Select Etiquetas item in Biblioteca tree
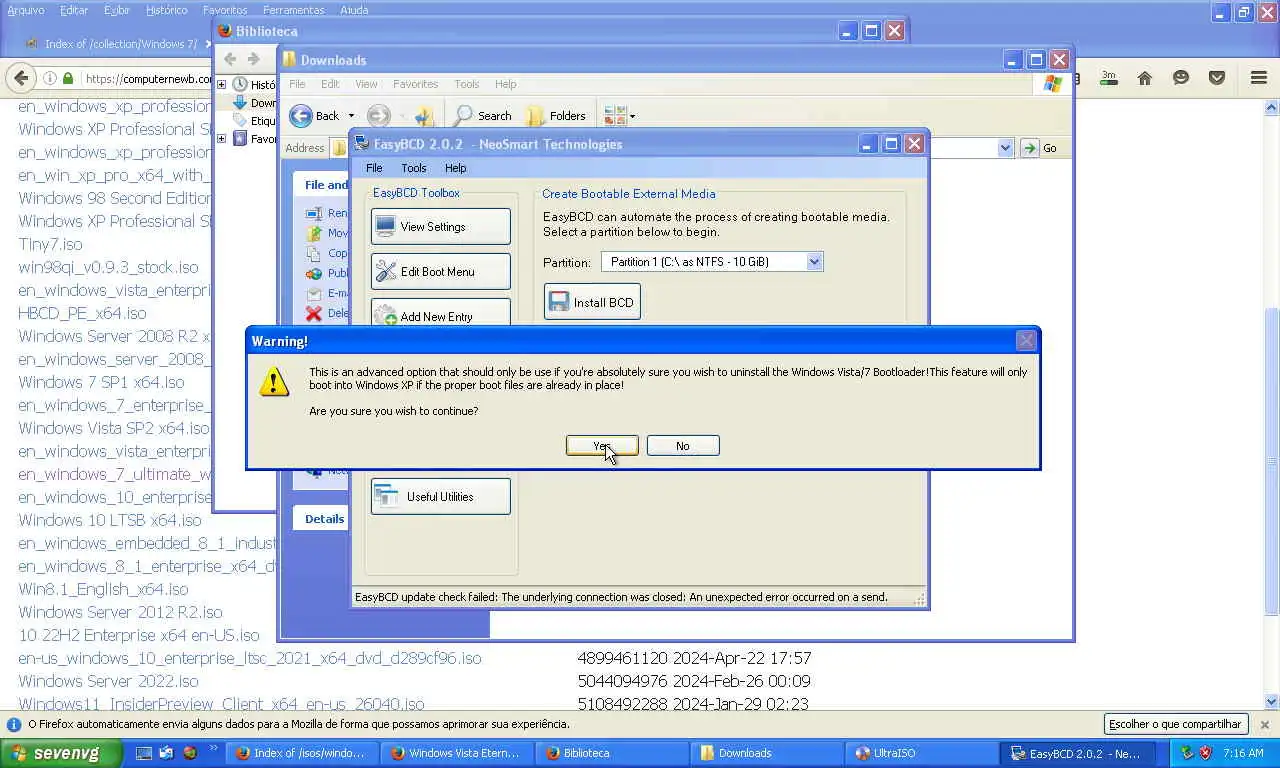 tap(255, 121)
